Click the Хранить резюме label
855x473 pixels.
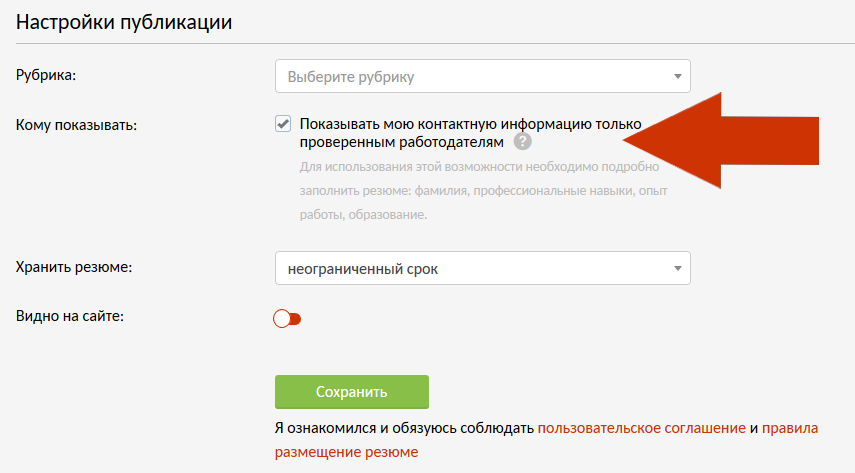point(74,267)
